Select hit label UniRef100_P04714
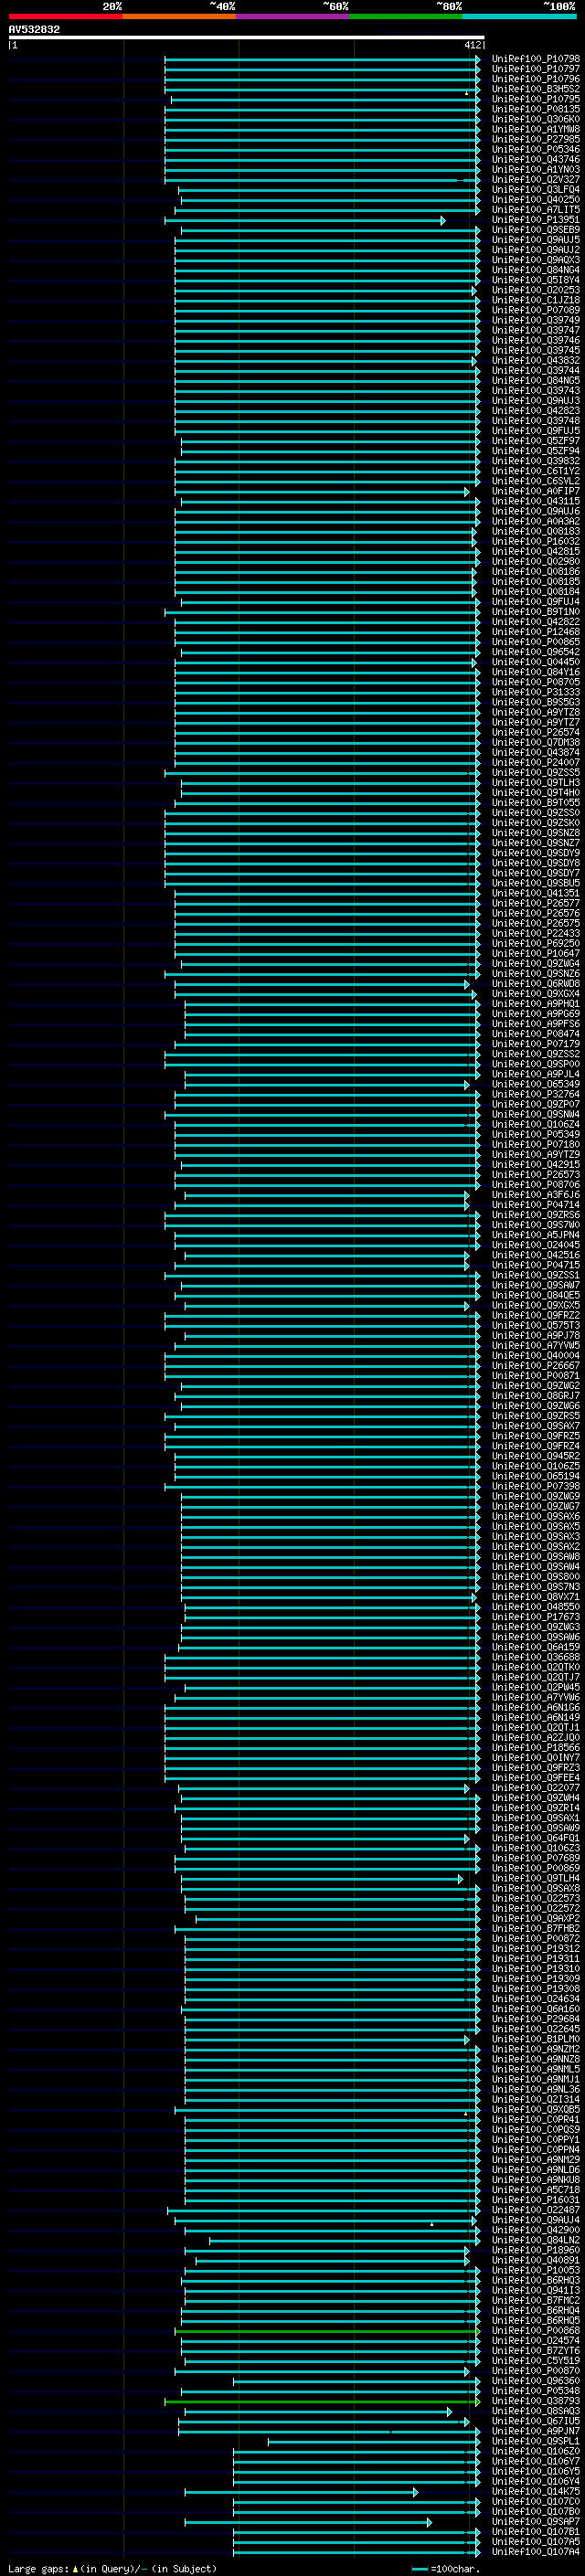 [x=536, y=1204]
